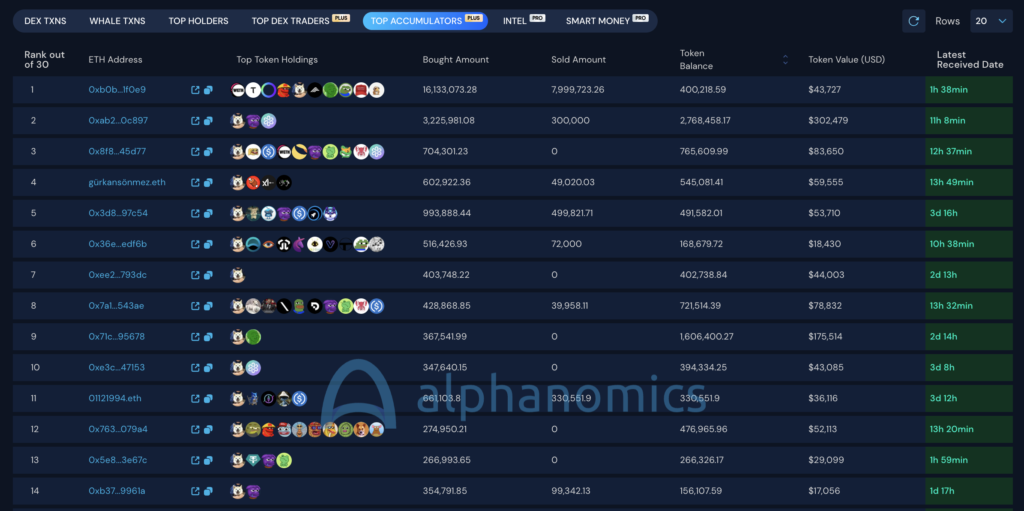Open wallet address 0x8f8...45d77
The image size is (1024, 511).
(x=117, y=152)
